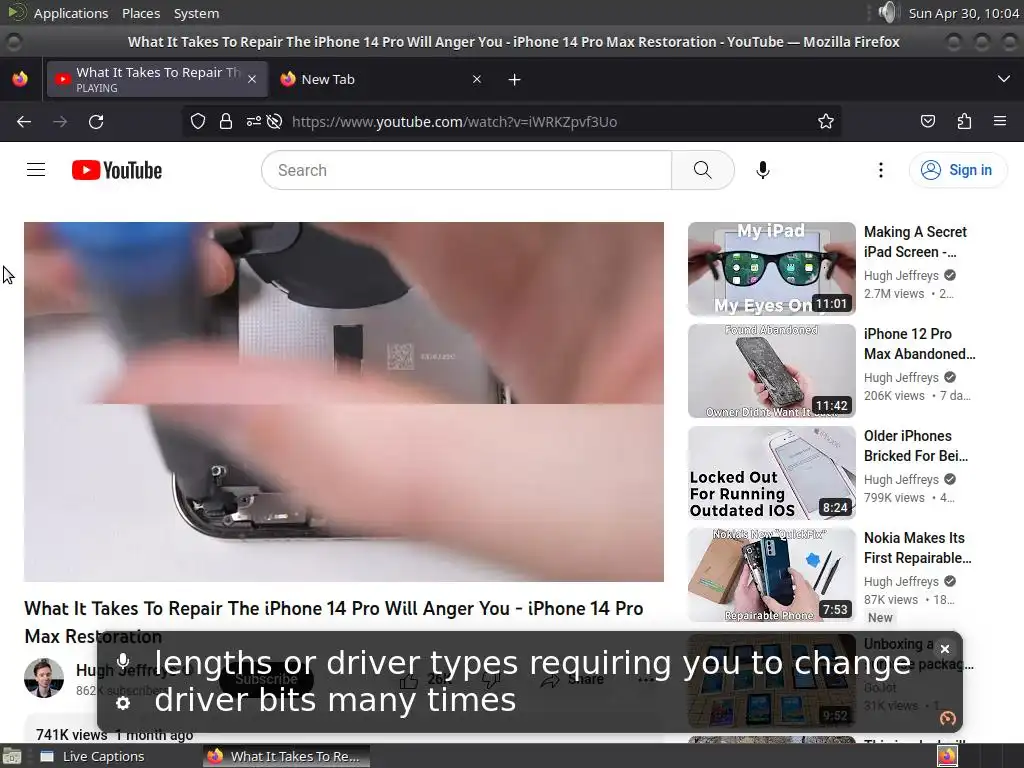The height and width of the screenshot is (768, 1024).
Task: Click the video title heading
Action: [334, 622]
